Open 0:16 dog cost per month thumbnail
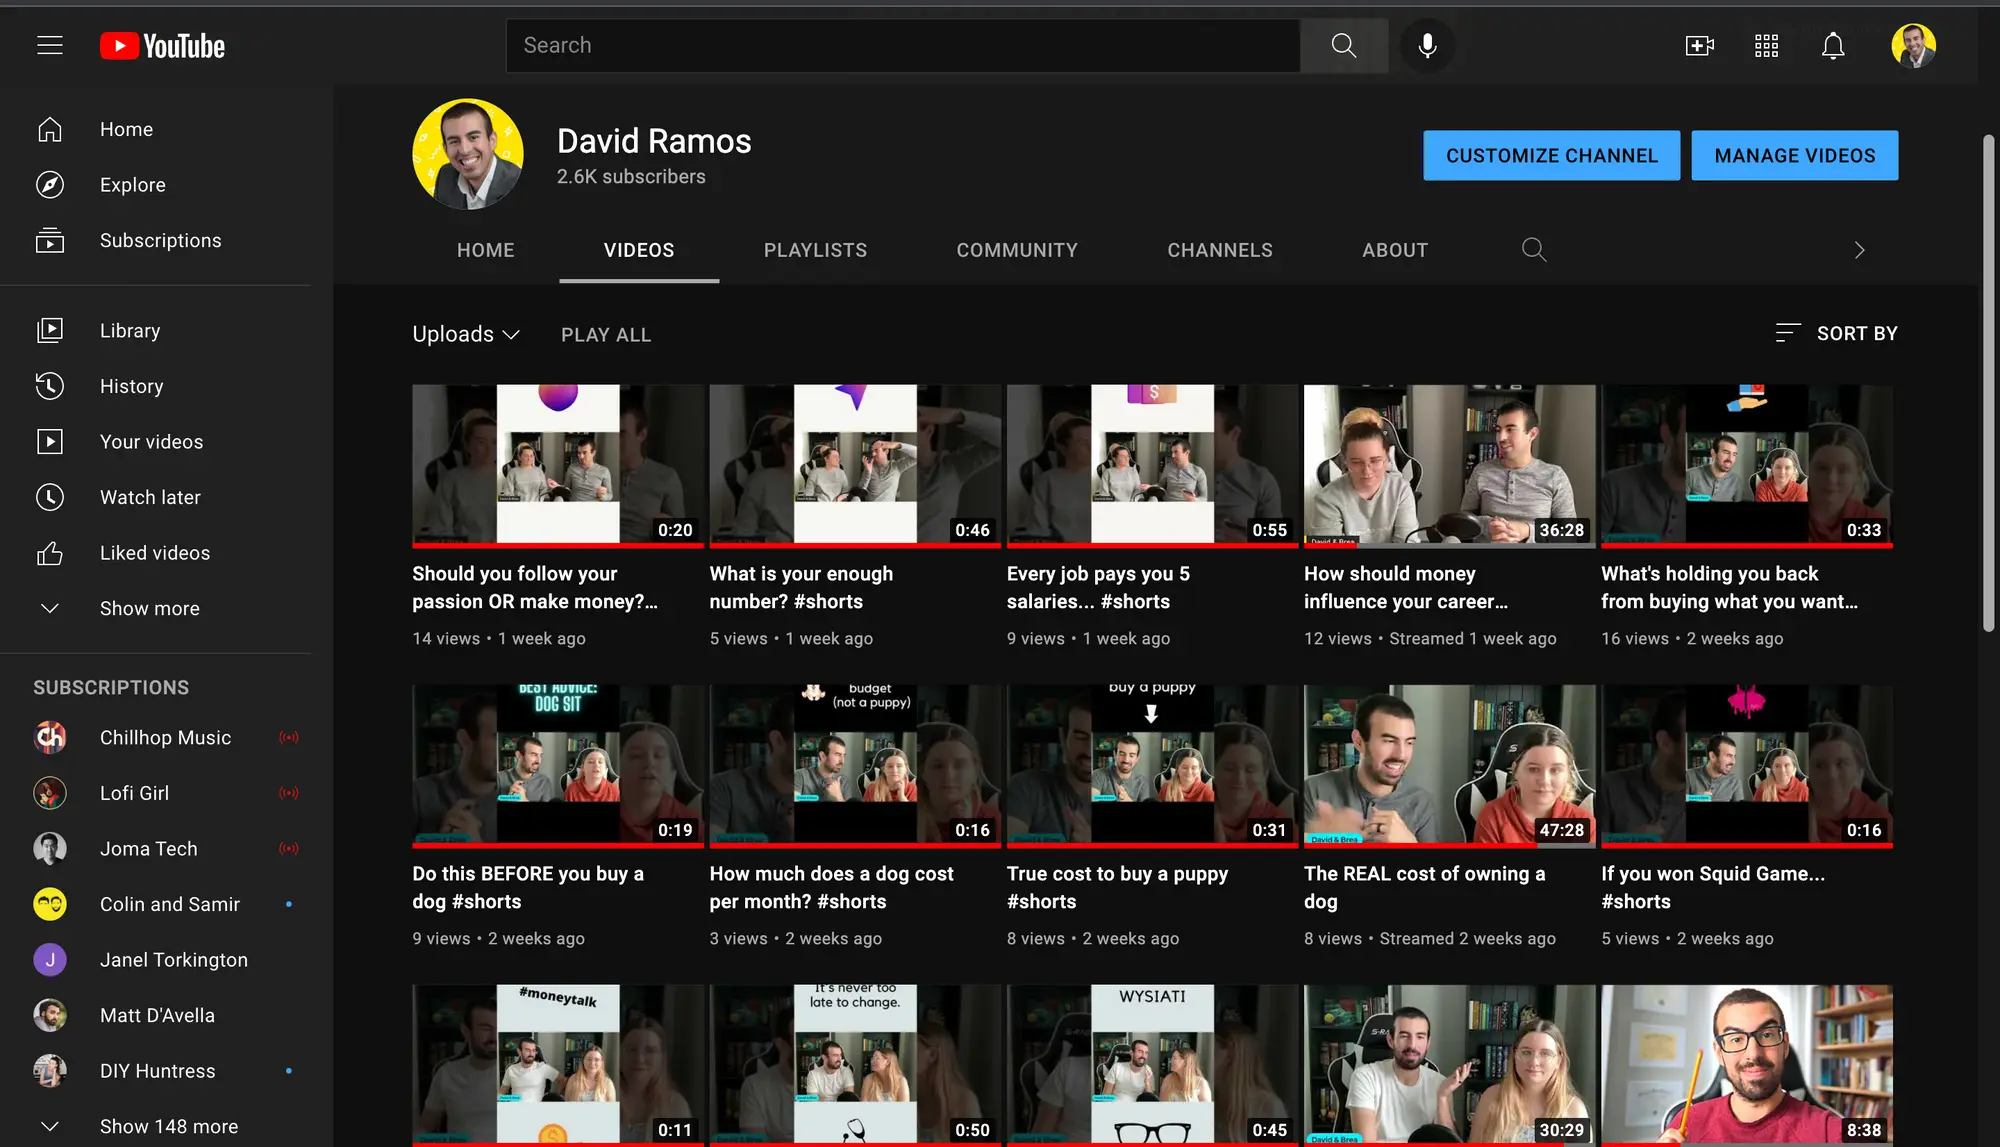The height and width of the screenshot is (1147, 2000). point(855,765)
